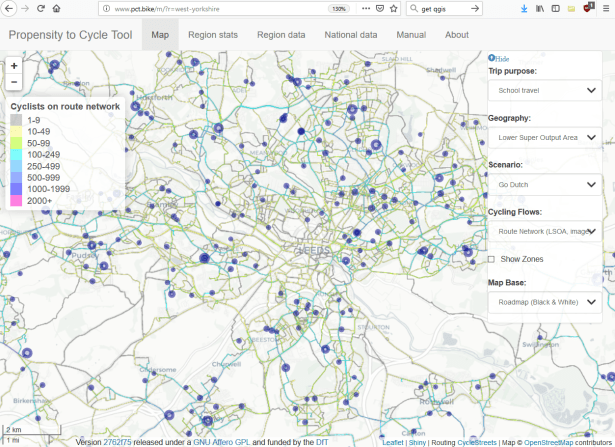Open the Shiny attribution link
Screen dimensions: 615x447
[417, 443]
